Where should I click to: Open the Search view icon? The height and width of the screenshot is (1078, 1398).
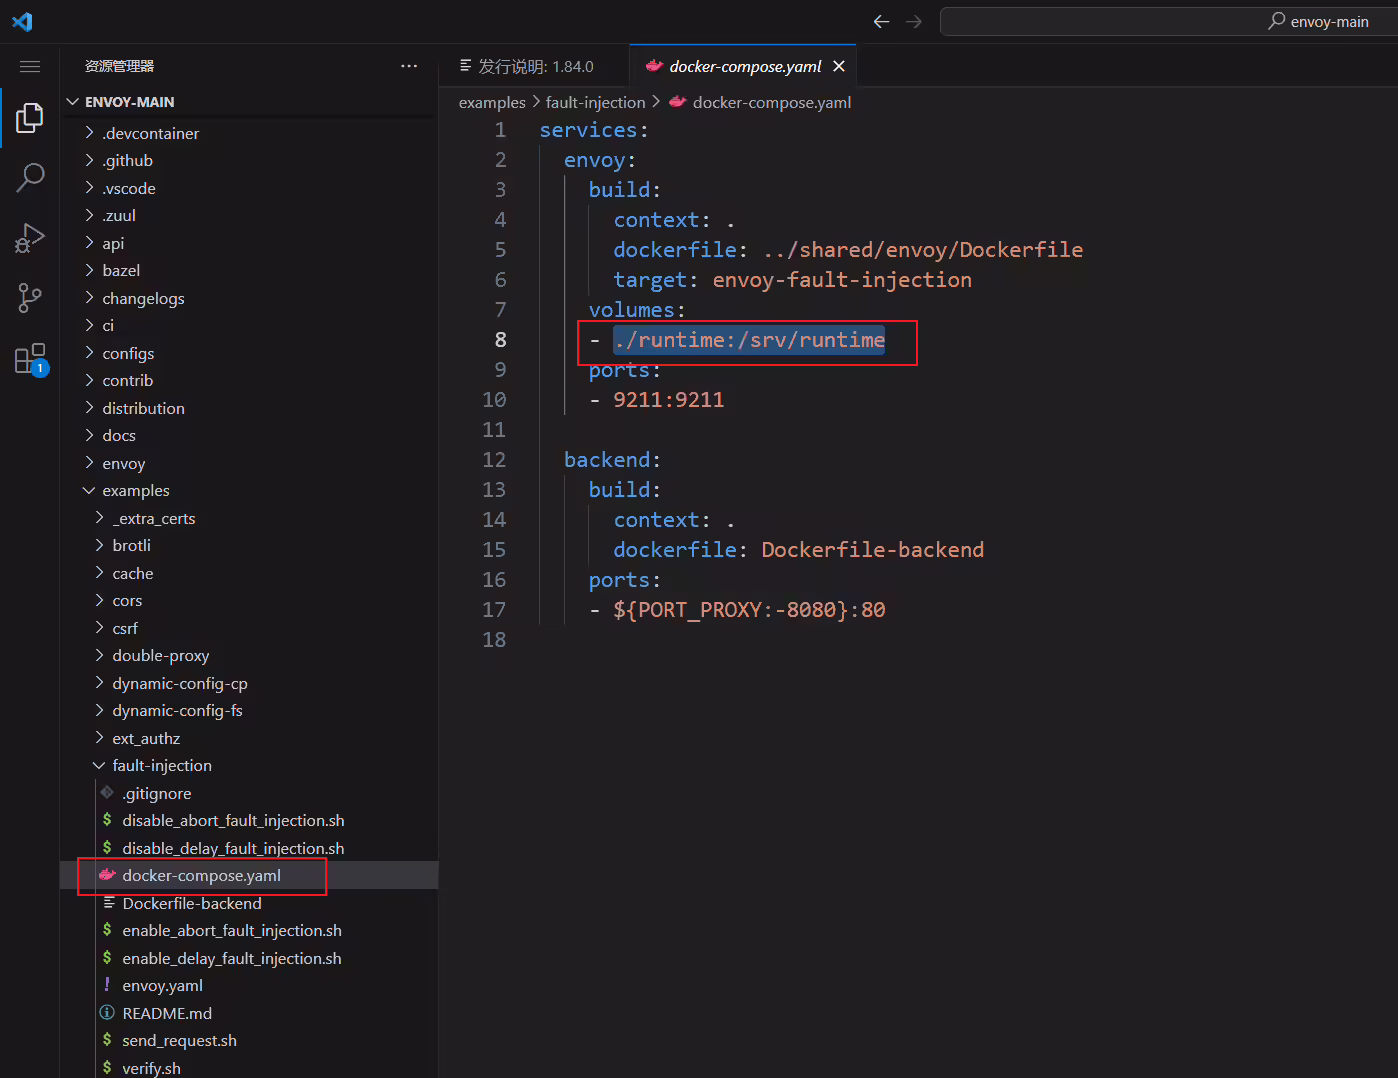point(30,178)
